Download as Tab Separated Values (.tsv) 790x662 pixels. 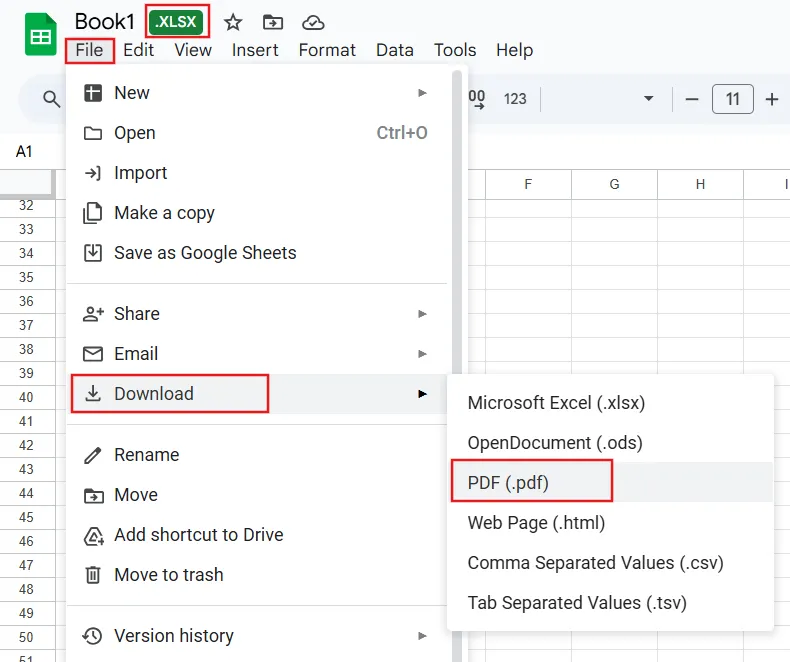(610, 603)
